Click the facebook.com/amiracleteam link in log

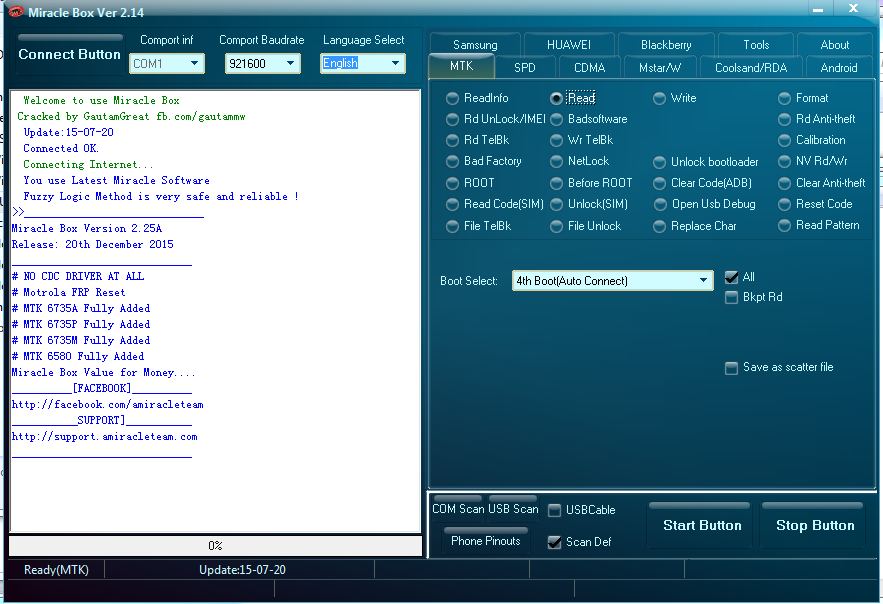pos(108,404)
